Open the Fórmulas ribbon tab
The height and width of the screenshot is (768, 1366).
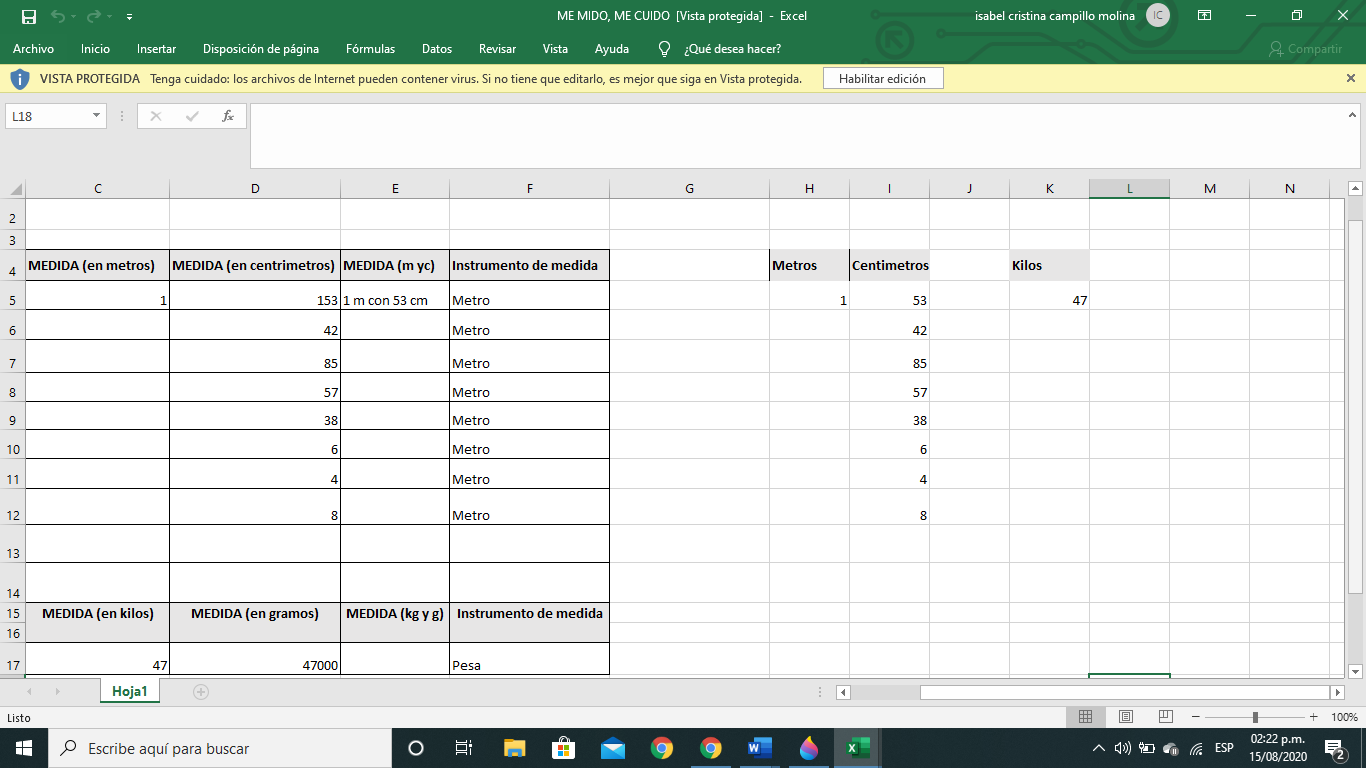point(370,49)
